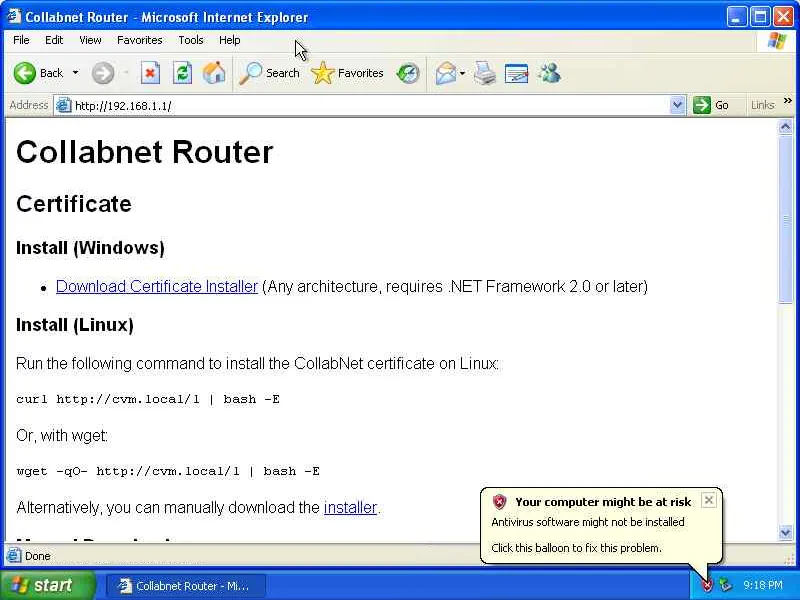Open the Tools menu
The image size is (800, 600).
tap(191, 40)
